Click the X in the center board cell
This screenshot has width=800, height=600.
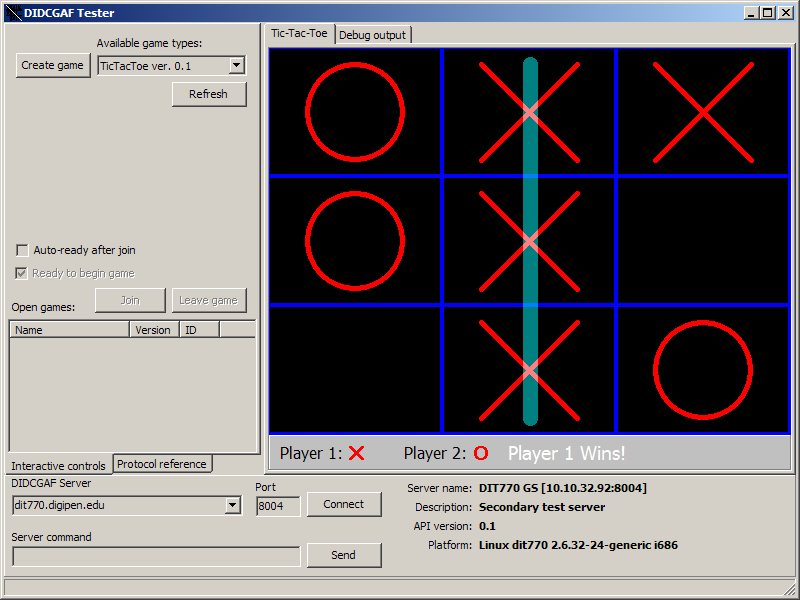click(x=529, y=240)
